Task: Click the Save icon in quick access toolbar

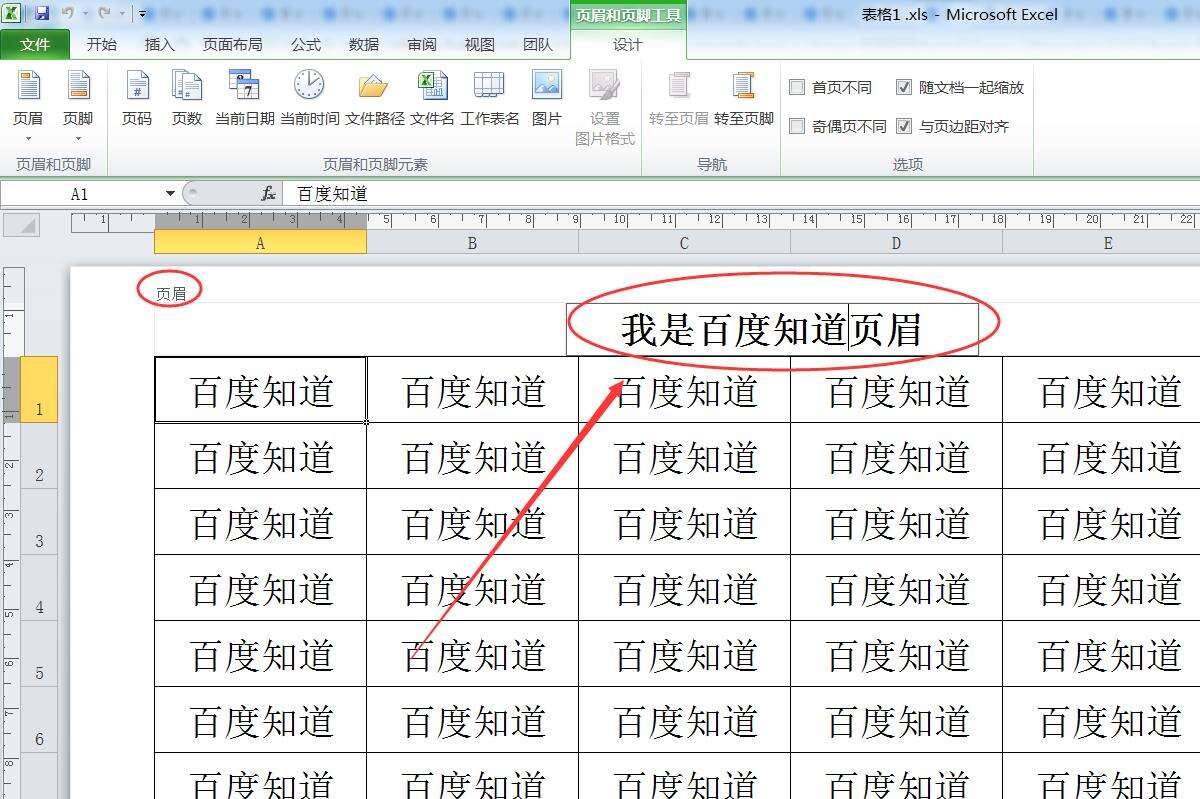Action: point(42,14)
